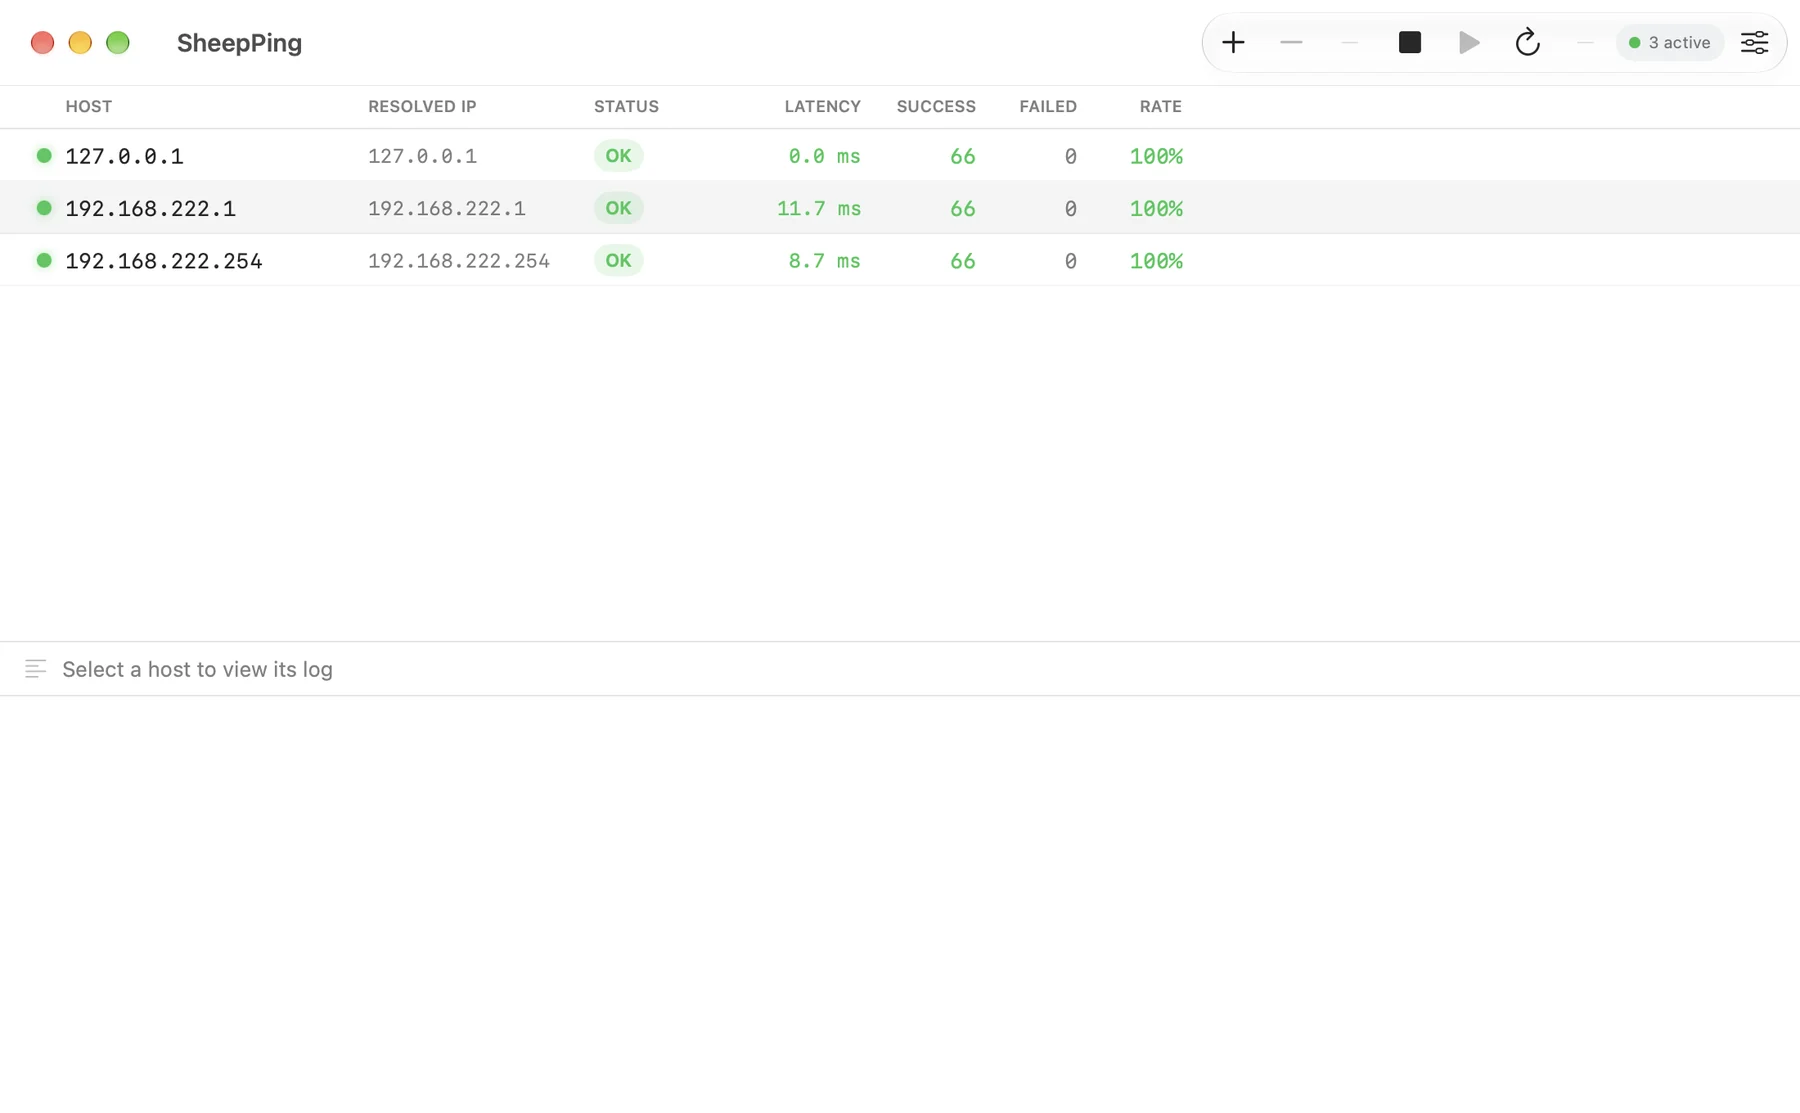Stop pinging with the square stop button
The width and height of the screenshot is (1800, 1113).
(x=1409, y=42)
